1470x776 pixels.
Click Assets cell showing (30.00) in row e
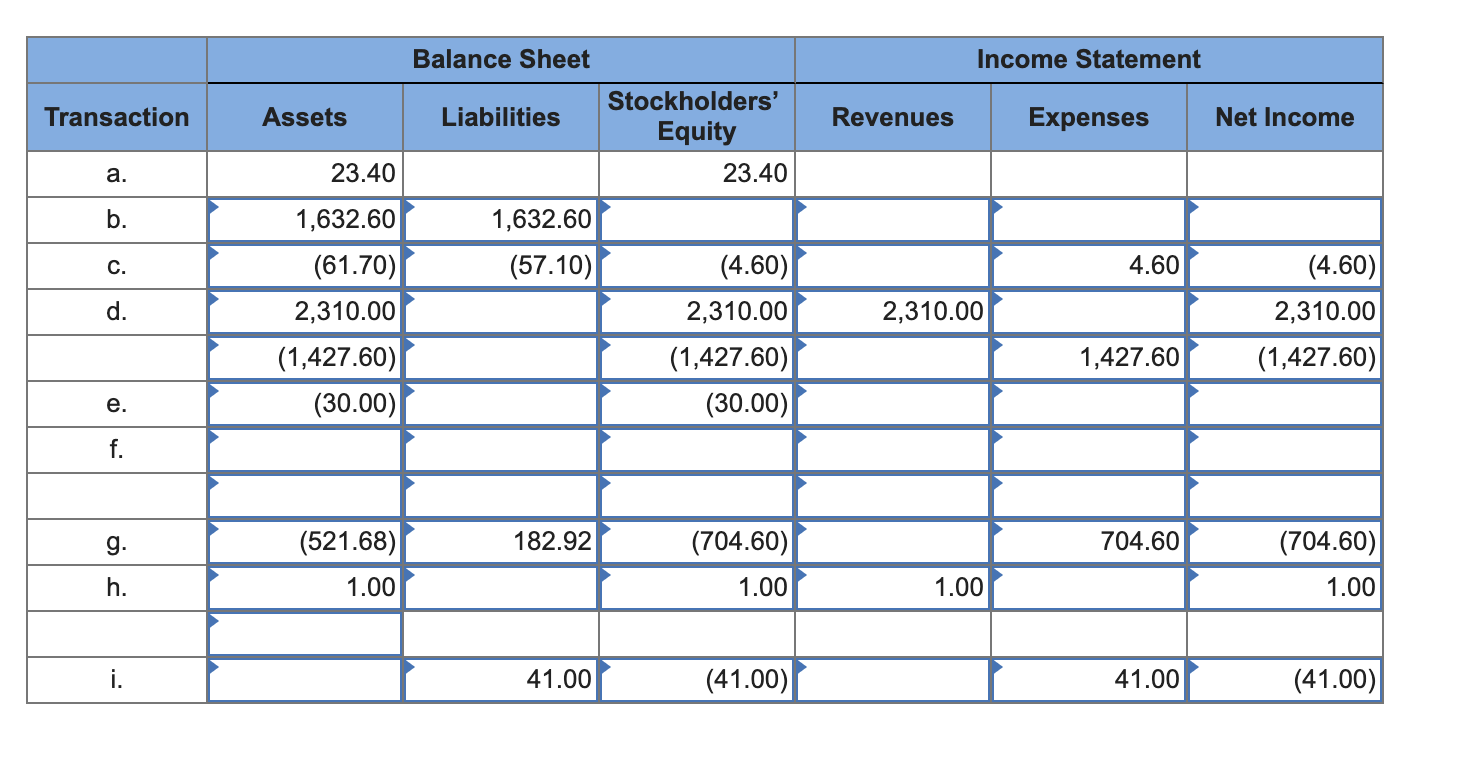click(304, 403)
